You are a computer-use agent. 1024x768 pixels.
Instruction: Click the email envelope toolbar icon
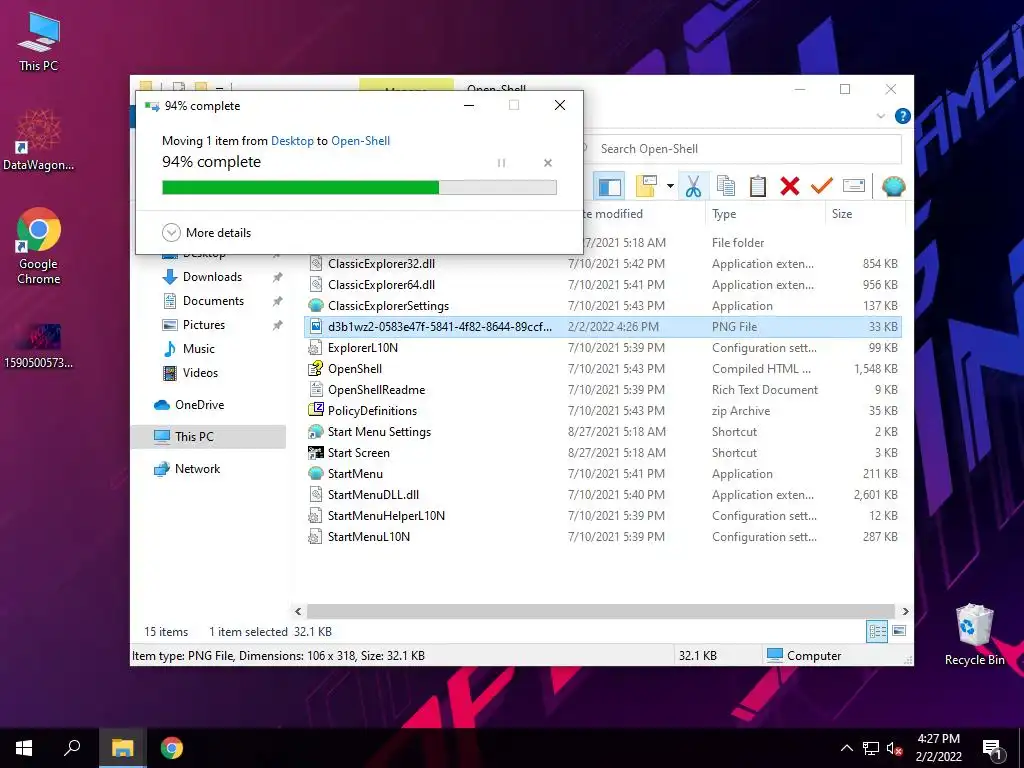coord(854,187)
